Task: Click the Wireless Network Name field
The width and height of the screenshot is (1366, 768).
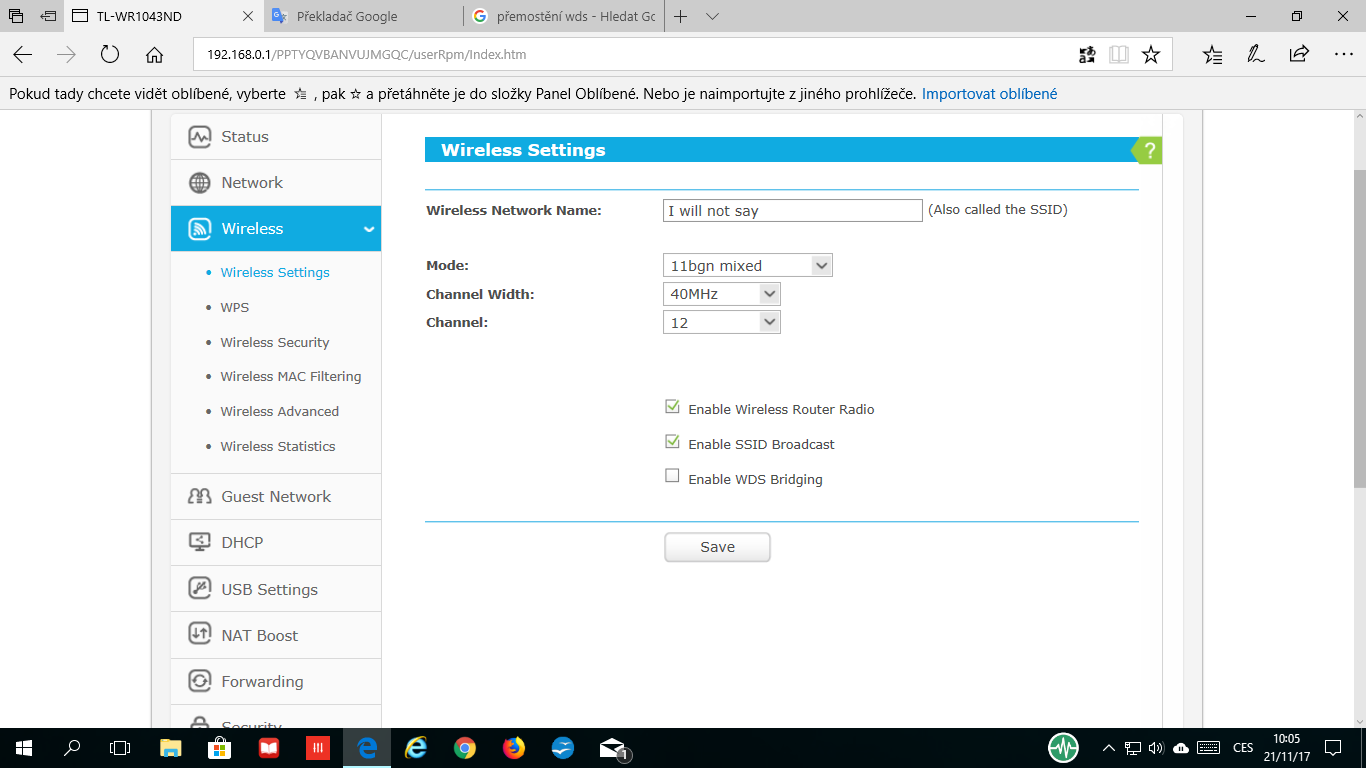Action: coord(792,210)
